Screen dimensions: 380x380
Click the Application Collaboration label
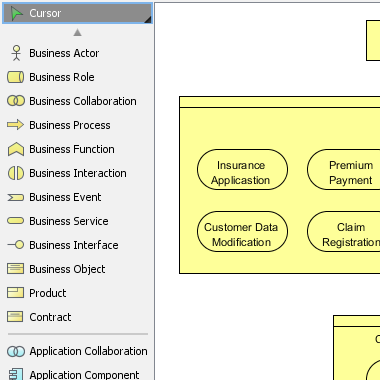(88, 351)
